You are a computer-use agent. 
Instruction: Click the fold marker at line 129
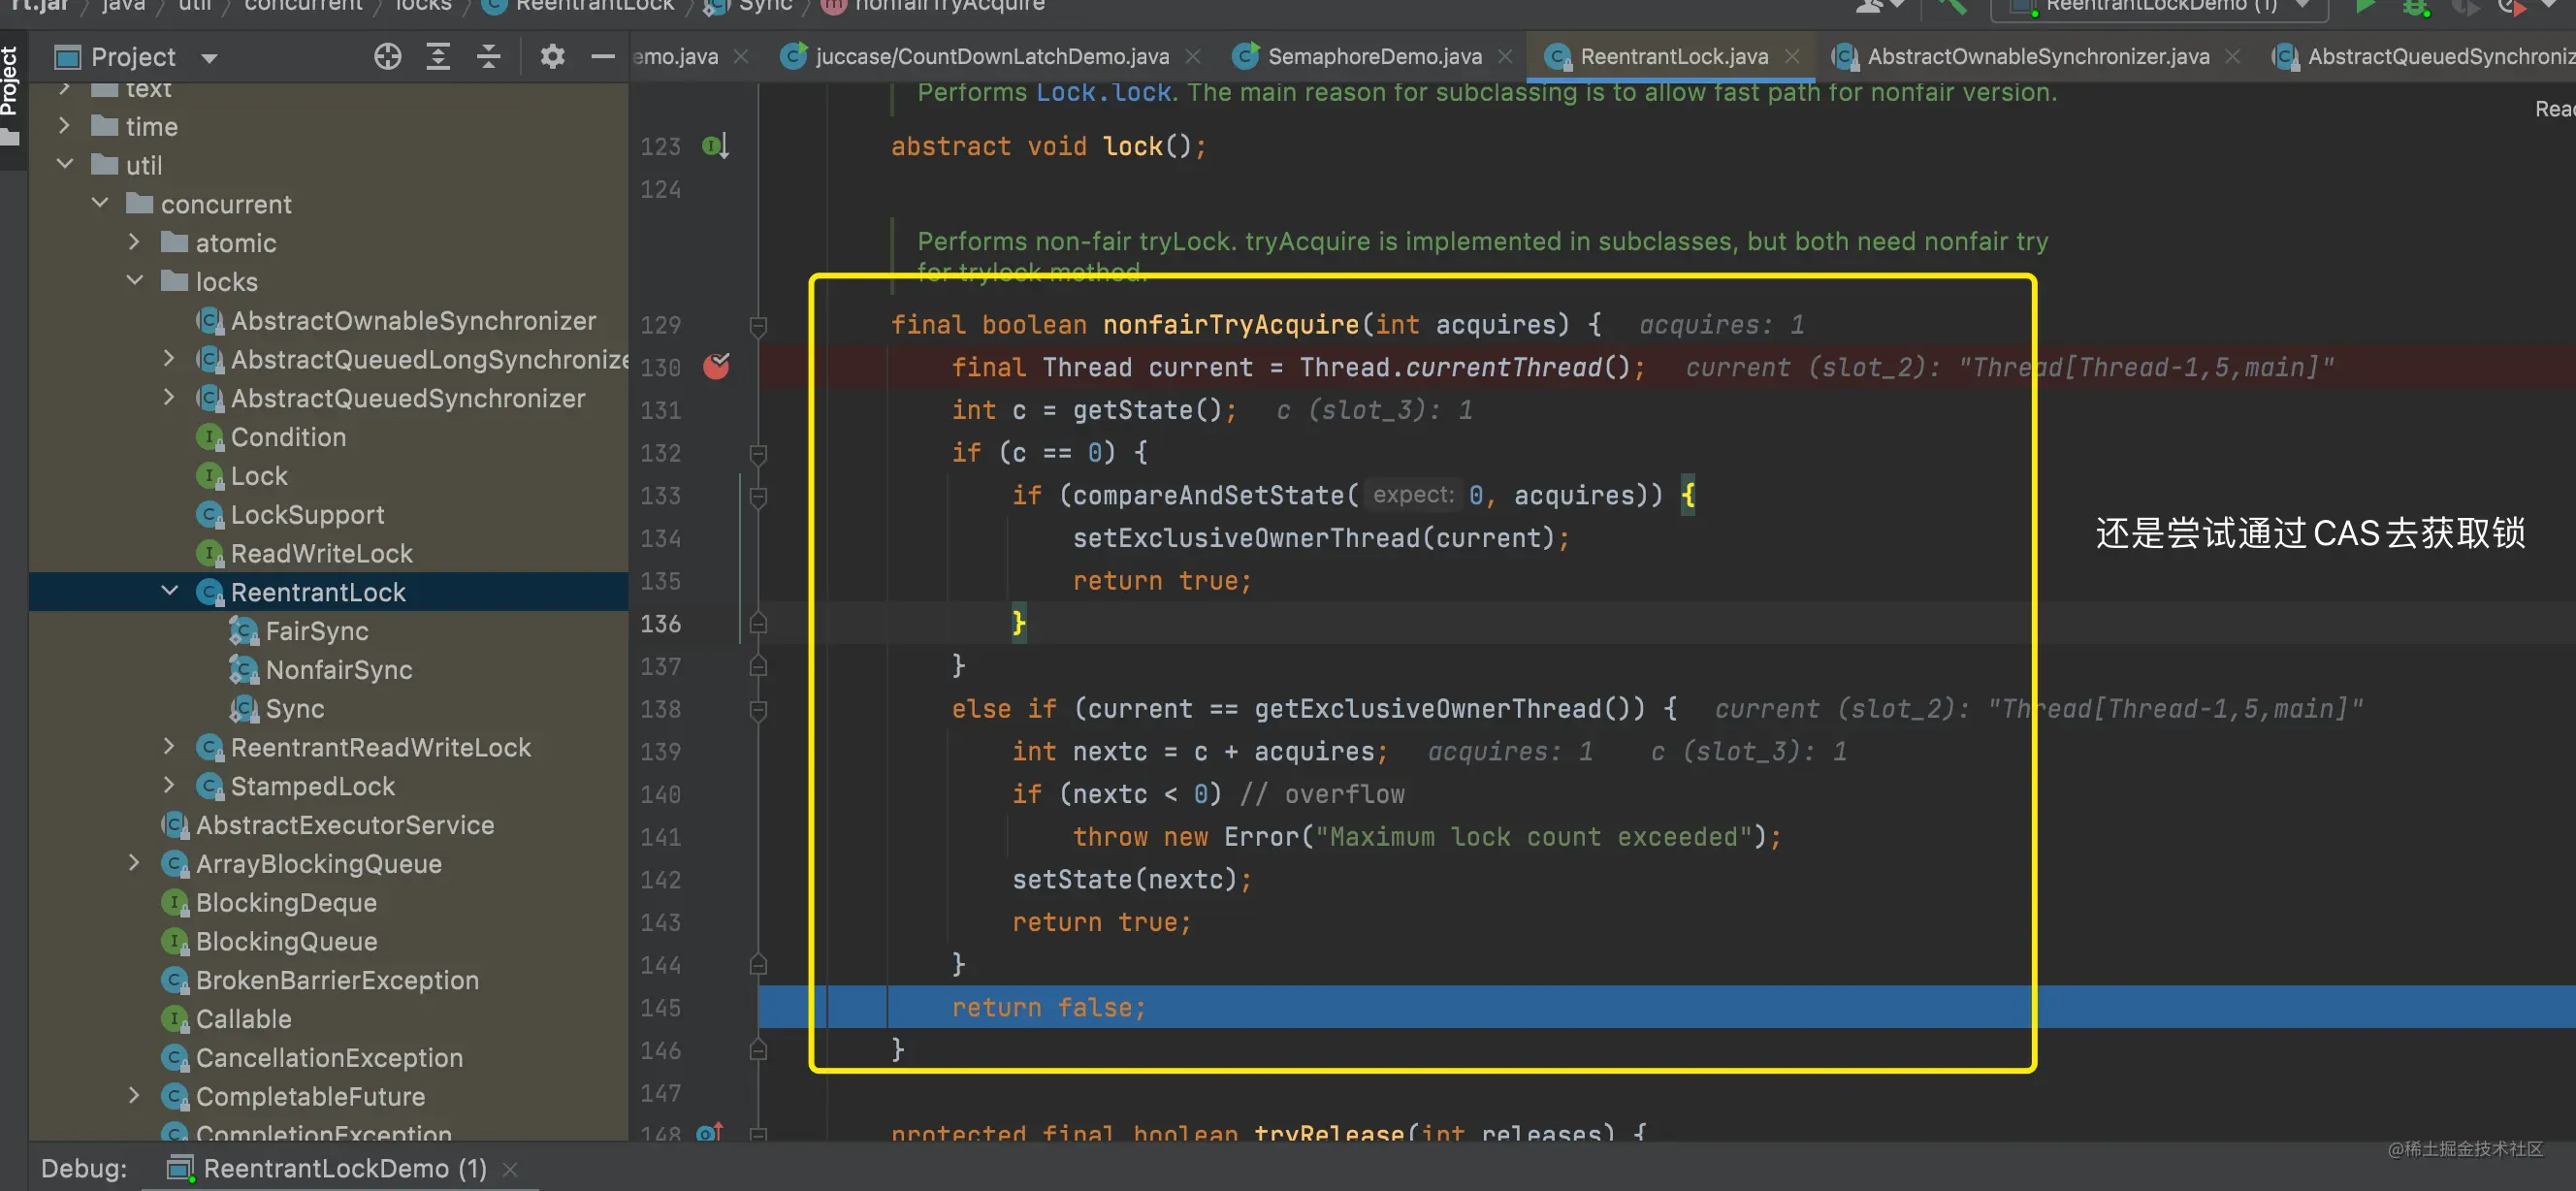click(x=758, y=325)
